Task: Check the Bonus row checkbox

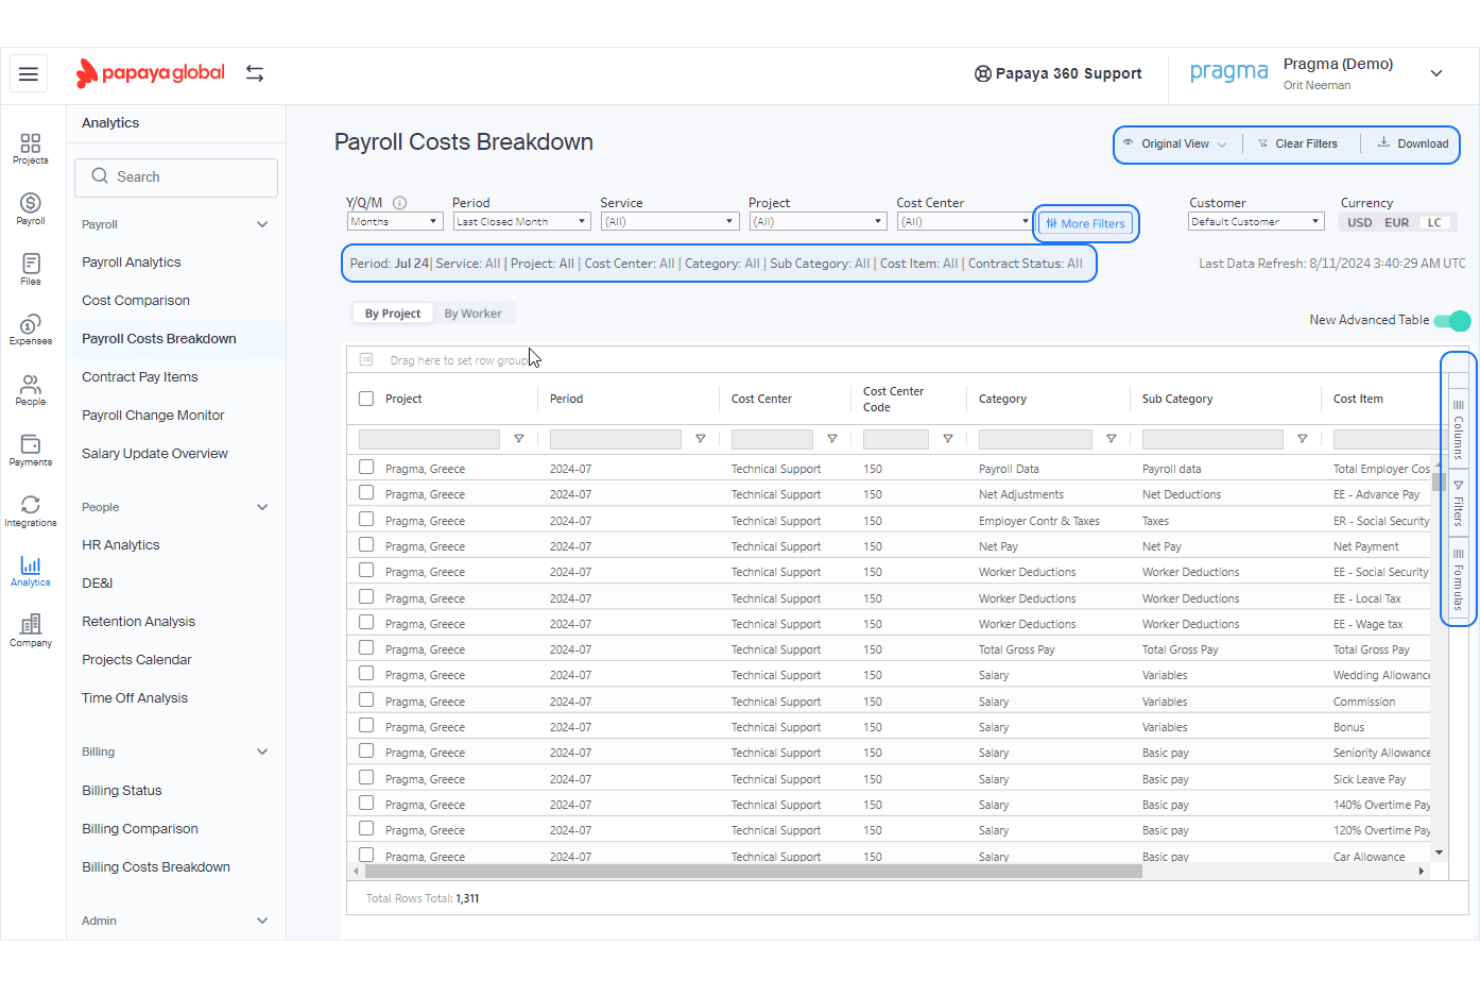Action: (x=366, y=725)
